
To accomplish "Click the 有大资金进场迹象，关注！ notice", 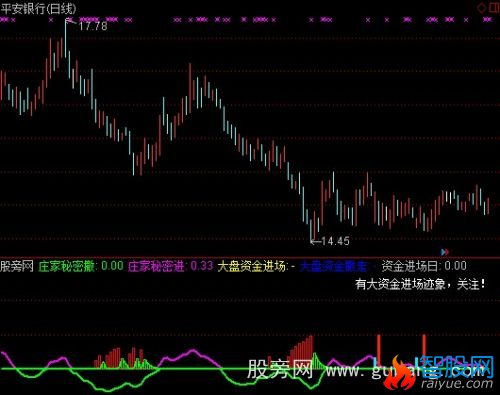I will coord(420,284).
